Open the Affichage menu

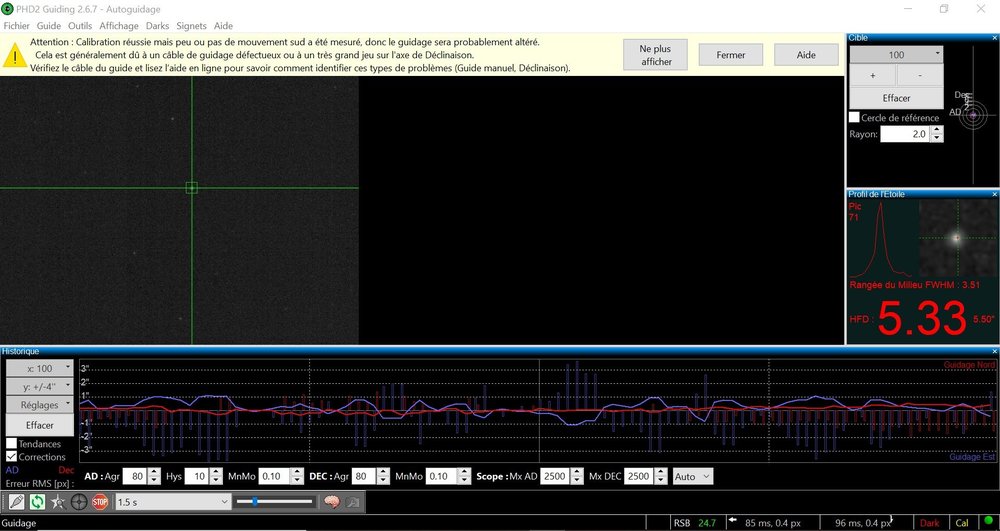coord(119,25)
